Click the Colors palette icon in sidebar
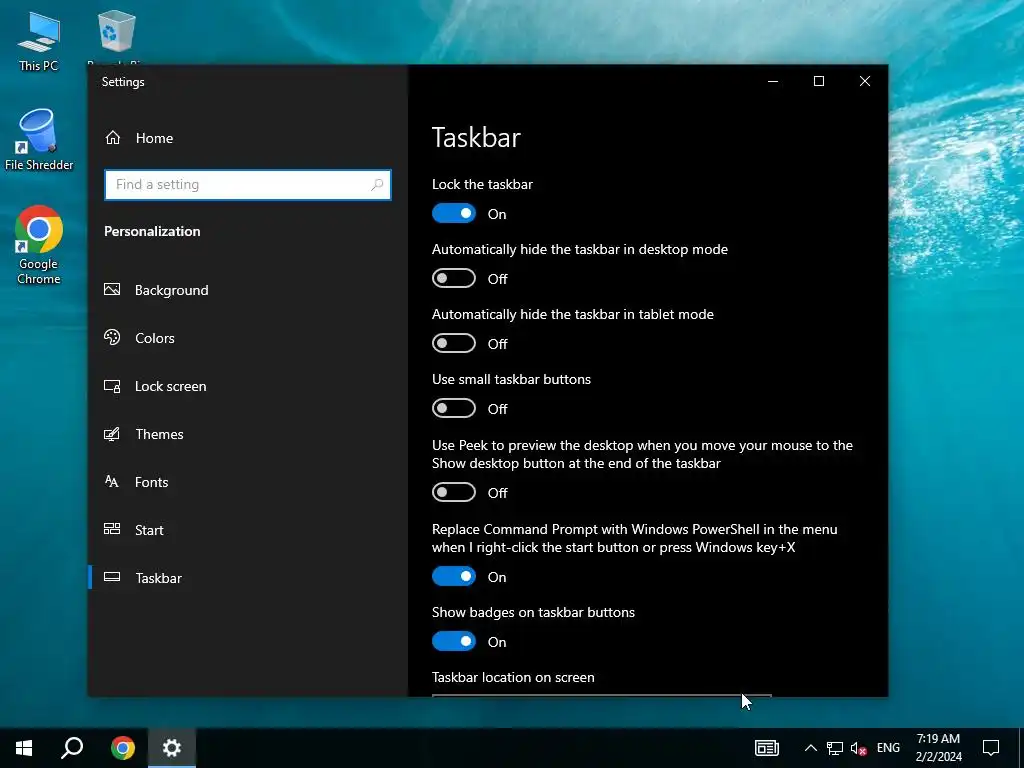This screenshot has width=1024, height=768. coord(112,337)
